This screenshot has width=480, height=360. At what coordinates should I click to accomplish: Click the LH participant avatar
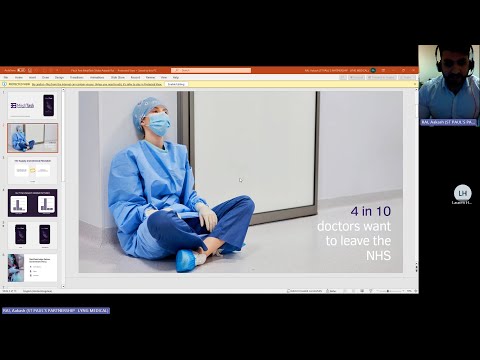pyautogui.click(x=462, y=193)
